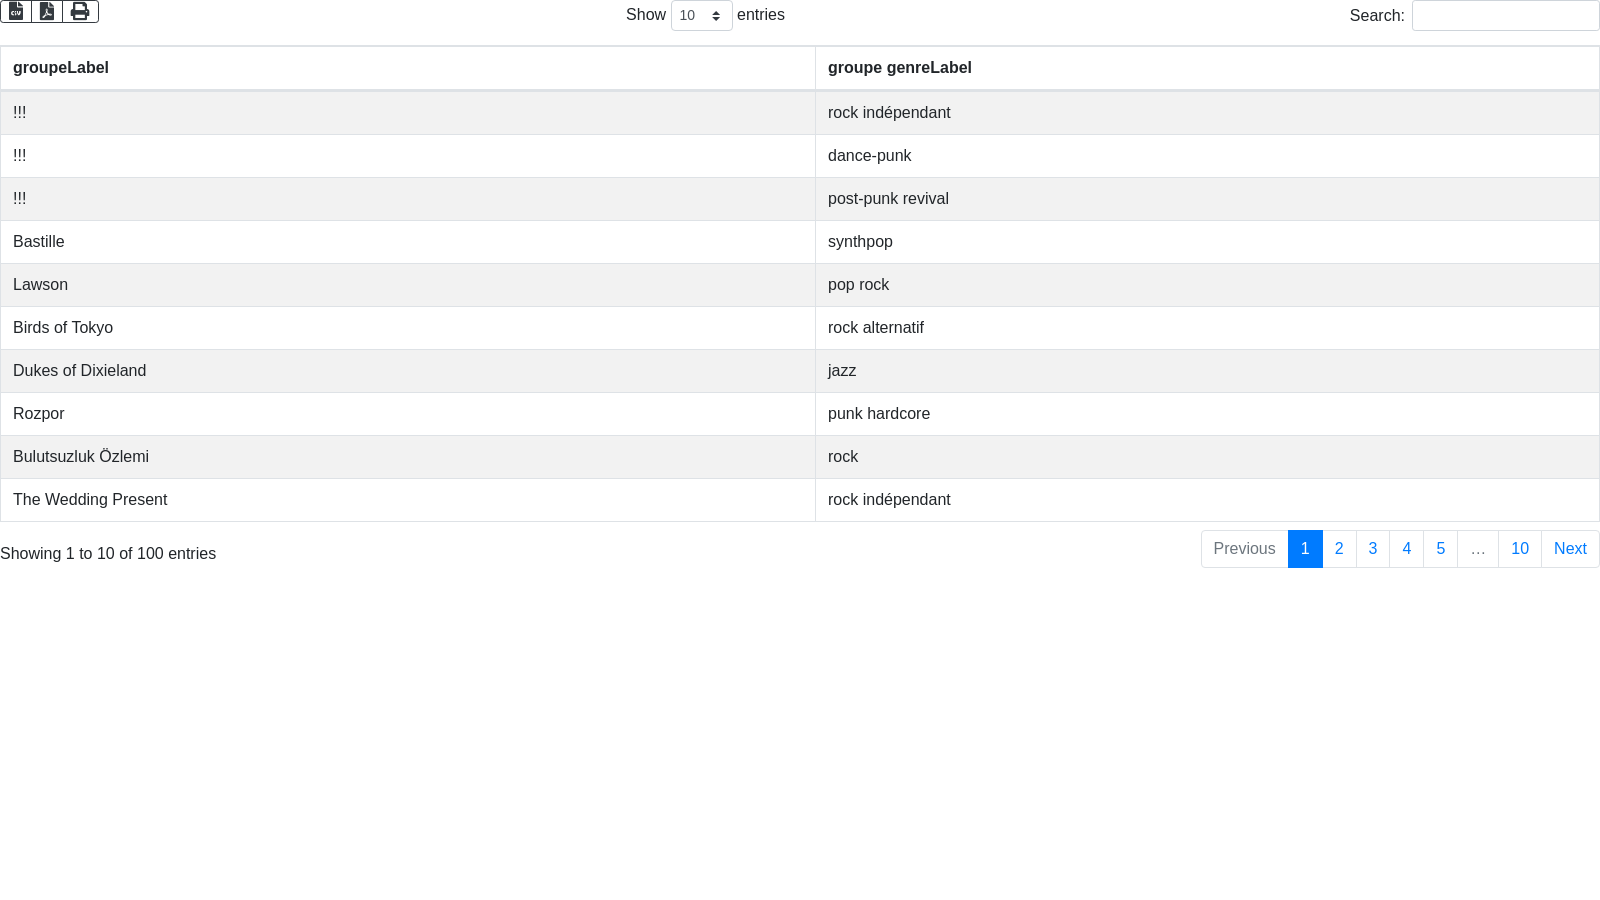Focus the Search input field
Screen dimensions: 1600x900
[1505, 16]
